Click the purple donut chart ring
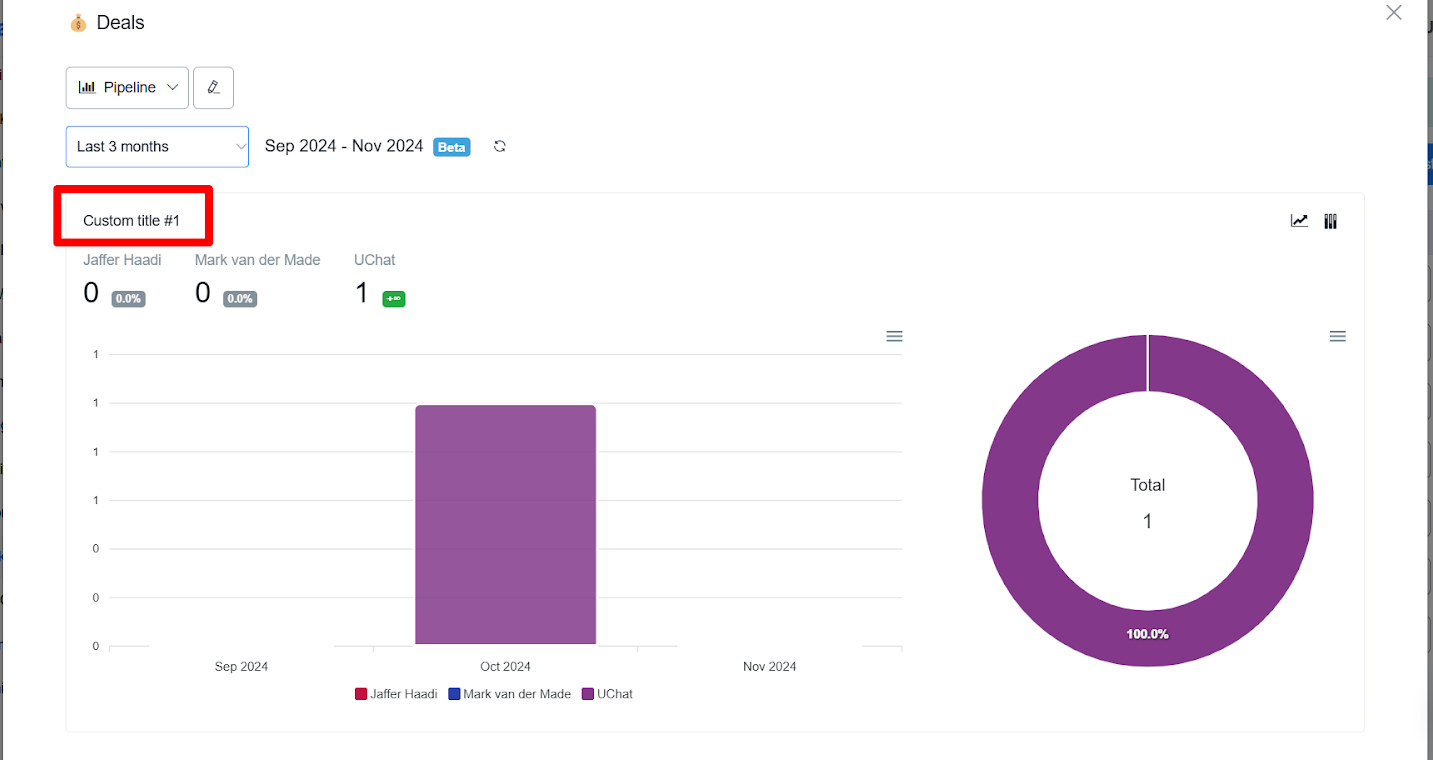 click(1010, 500)
